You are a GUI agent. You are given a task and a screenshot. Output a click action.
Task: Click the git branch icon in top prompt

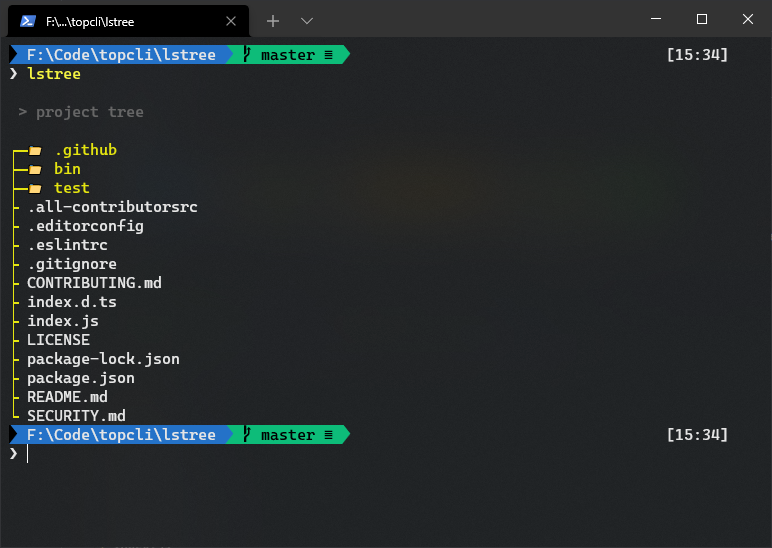[247, 54]
